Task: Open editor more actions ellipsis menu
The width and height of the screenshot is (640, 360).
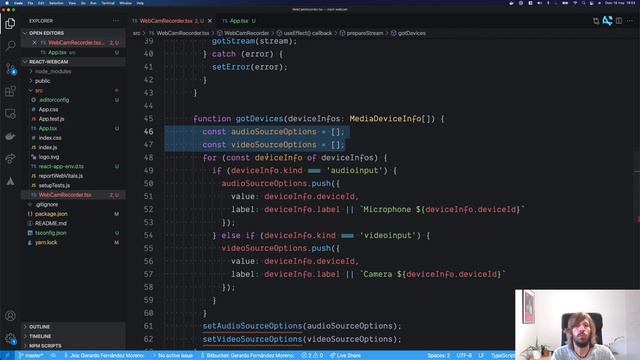Action: pyautogui.click(x=630, y=21)
